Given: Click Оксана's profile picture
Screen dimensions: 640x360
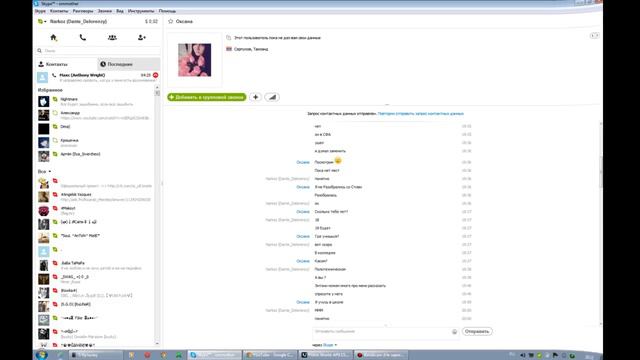Looking at the screenshot, I should (195, 60).
